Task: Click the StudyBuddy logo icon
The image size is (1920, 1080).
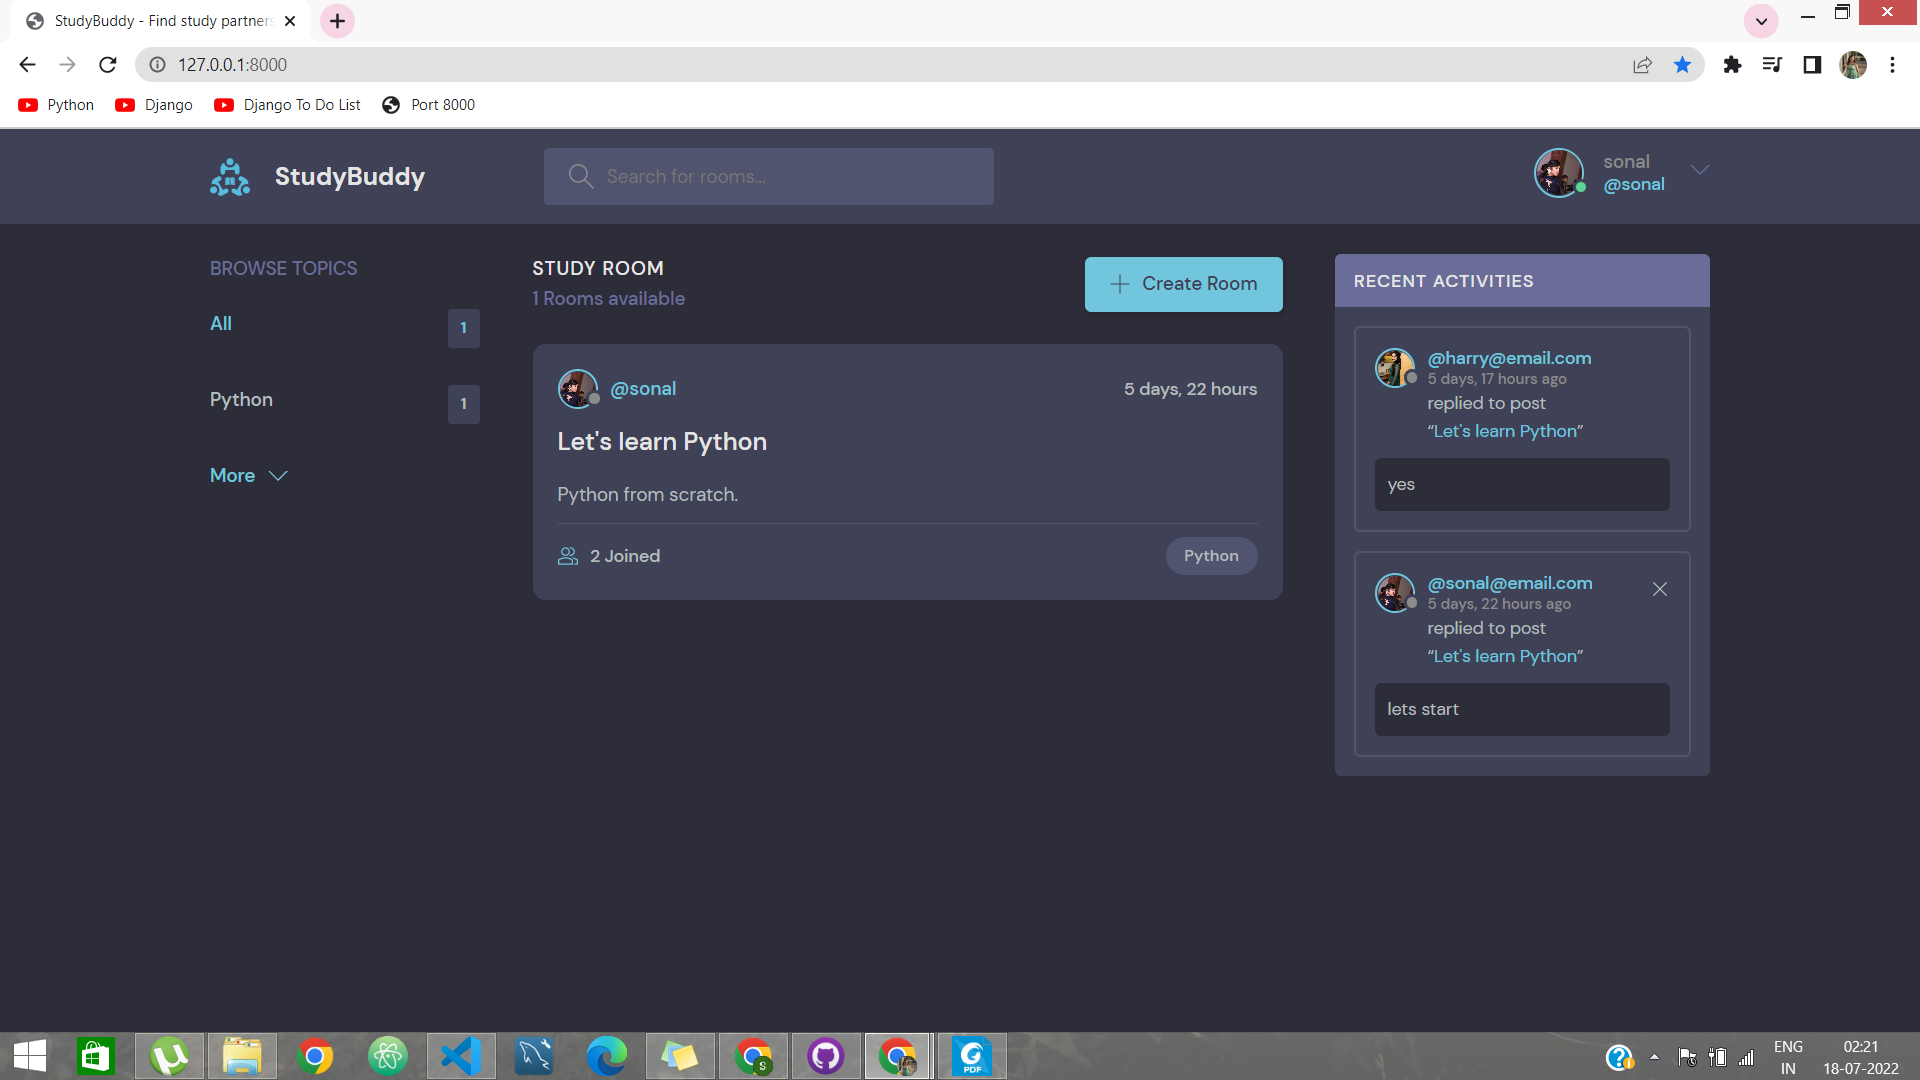Action: tap(230, 177)
